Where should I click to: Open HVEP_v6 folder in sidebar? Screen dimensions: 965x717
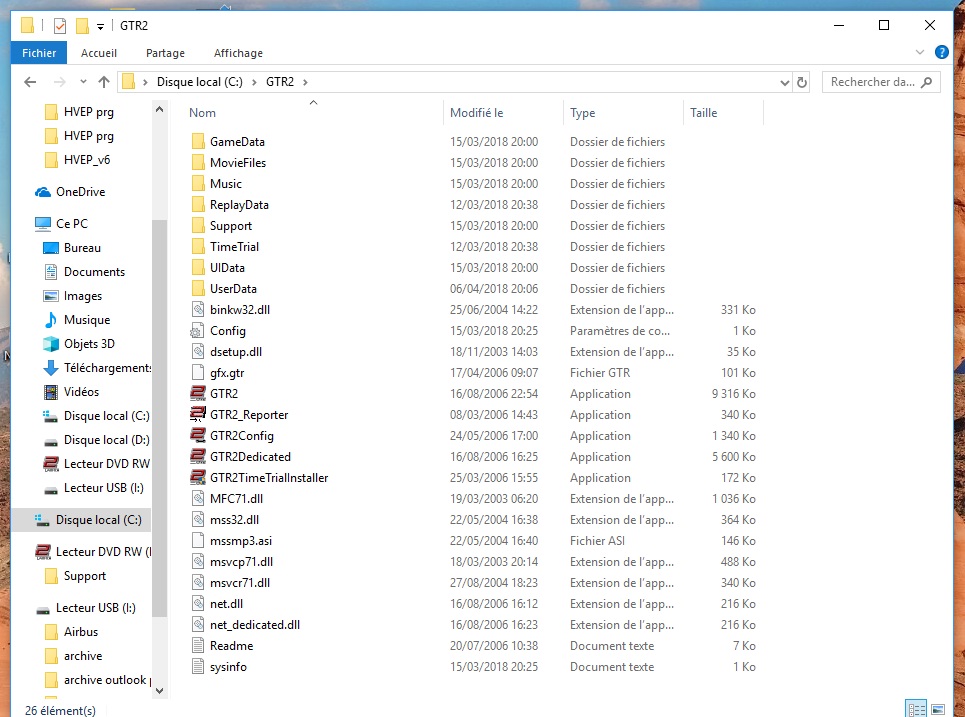click(78, 160)
